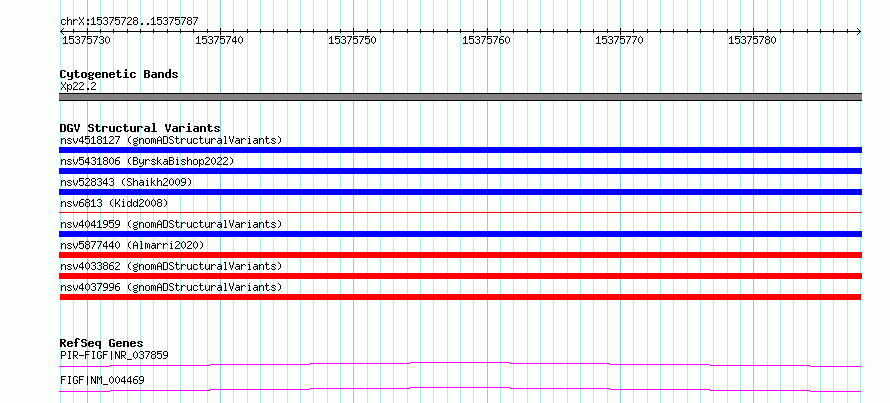This screenshot has width=890, height=403.
Task: Click ruler position 15375770
Action: pos(620,41)
